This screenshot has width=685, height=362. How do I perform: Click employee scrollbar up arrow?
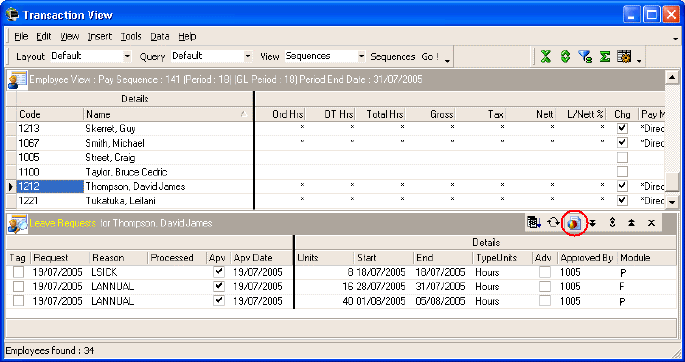pyautogui.click(x=671, y=78)
